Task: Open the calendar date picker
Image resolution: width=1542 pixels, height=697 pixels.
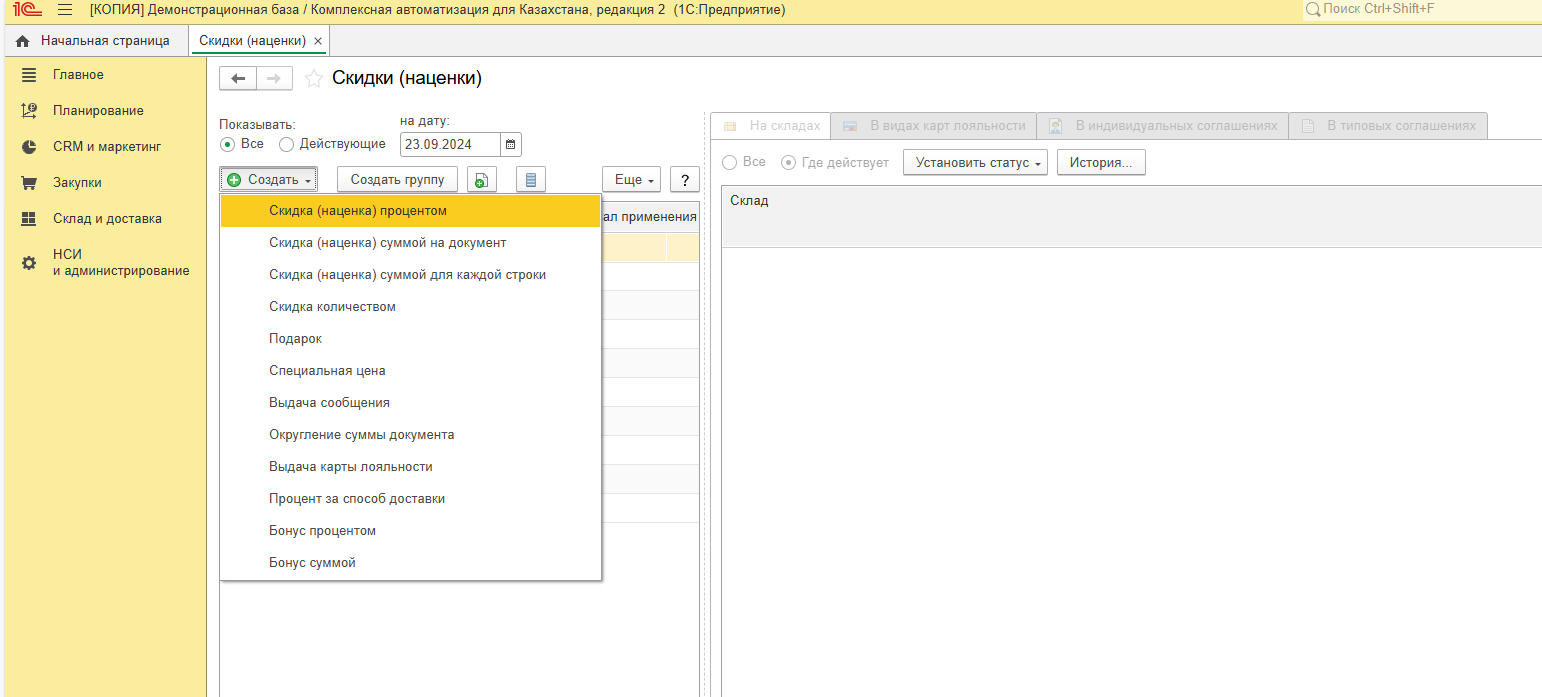Action: pos(510,144)
